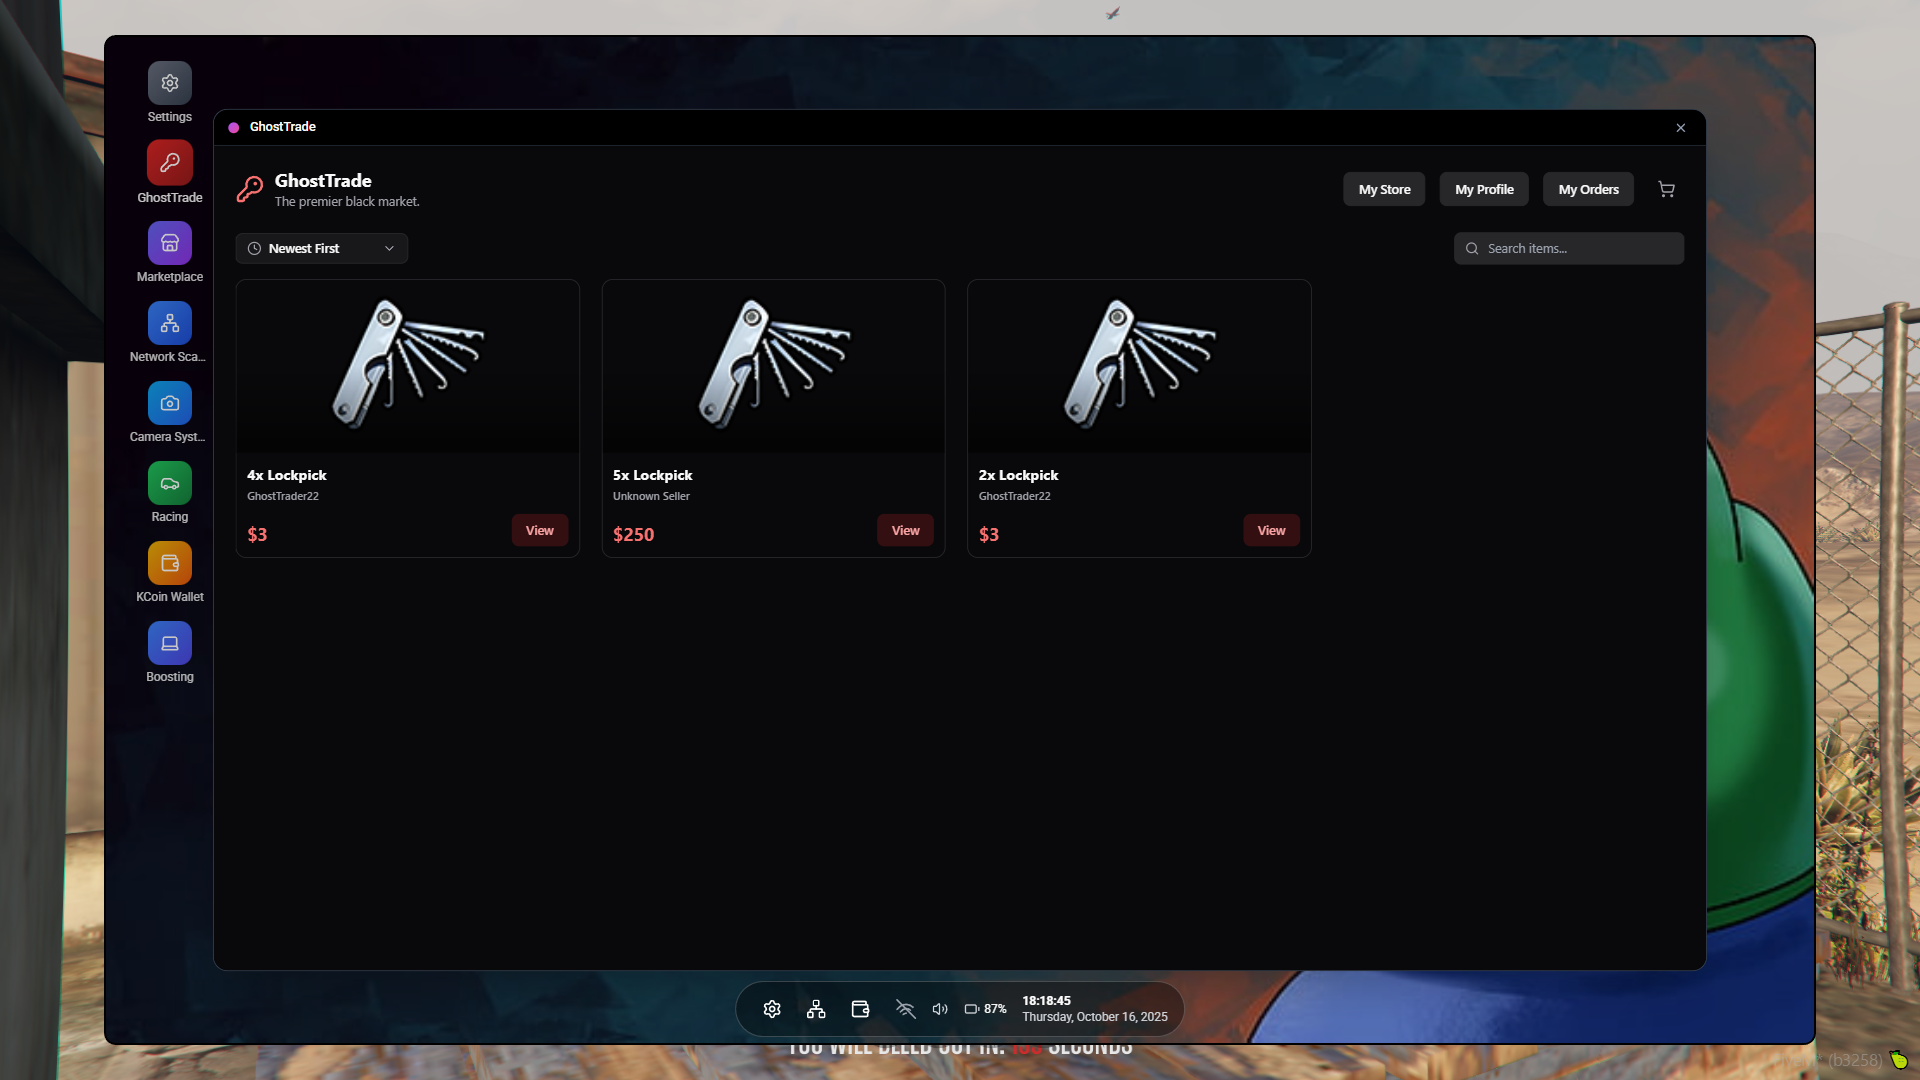The width and height of the screenshot is (1920, 1080).
Task: Open the shopping cart icon
Action: point(1666,189)
